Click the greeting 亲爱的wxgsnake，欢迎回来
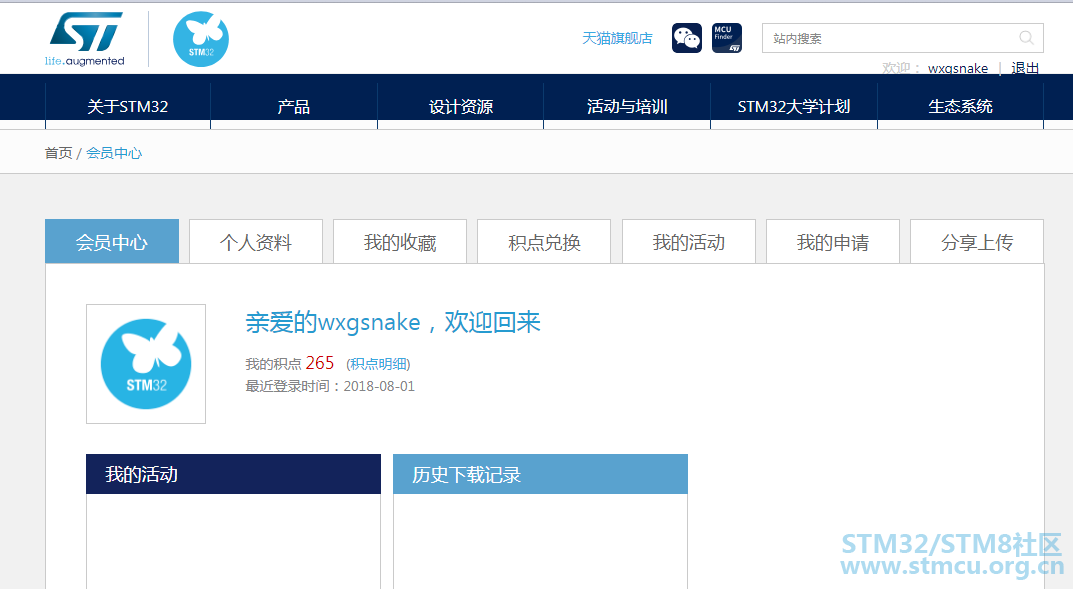The image size is (1073, 589). [393, 322]
